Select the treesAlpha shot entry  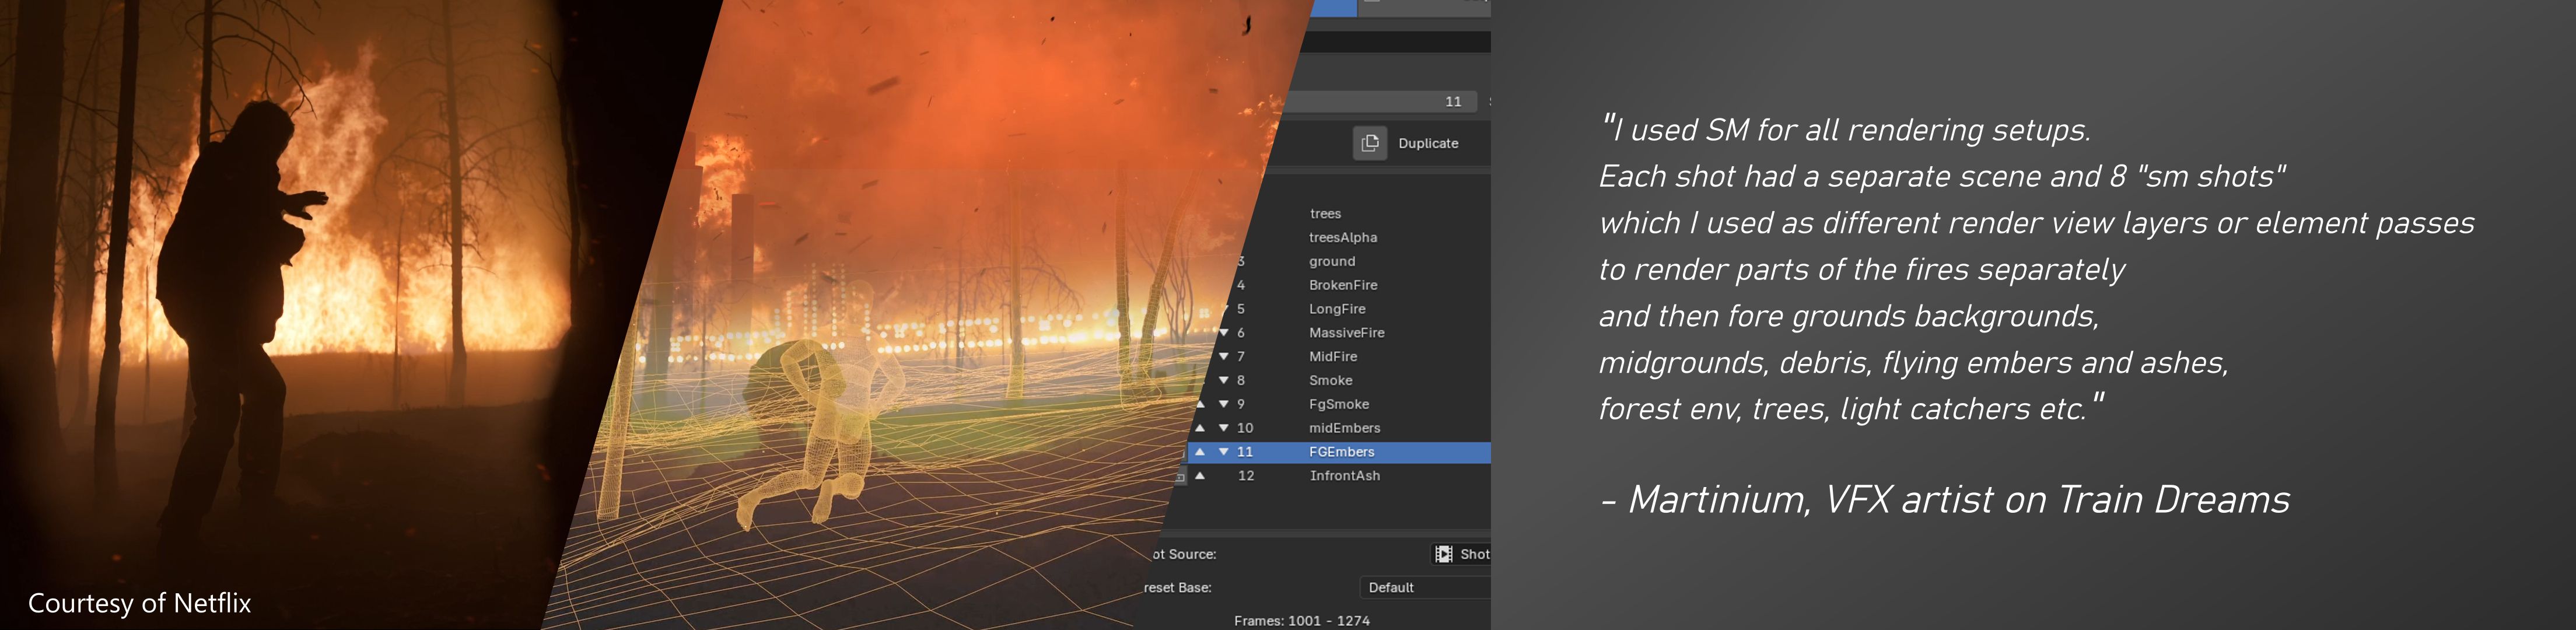tap(1342, 237)
